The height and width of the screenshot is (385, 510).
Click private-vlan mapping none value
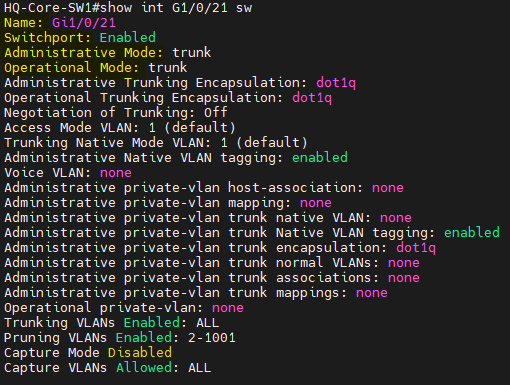[x=316, y=203]
